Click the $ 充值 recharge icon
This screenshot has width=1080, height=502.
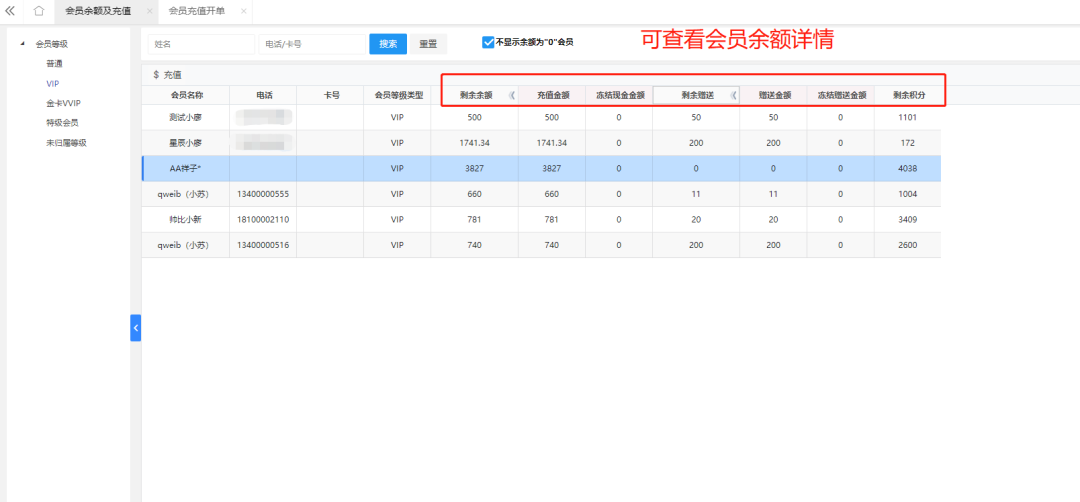click(167, 75)
